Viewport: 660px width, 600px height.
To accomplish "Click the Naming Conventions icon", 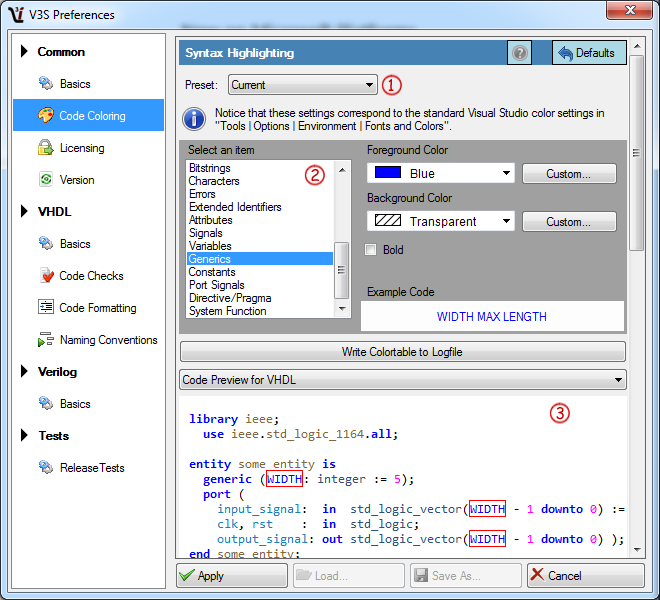I will point(46,339).
